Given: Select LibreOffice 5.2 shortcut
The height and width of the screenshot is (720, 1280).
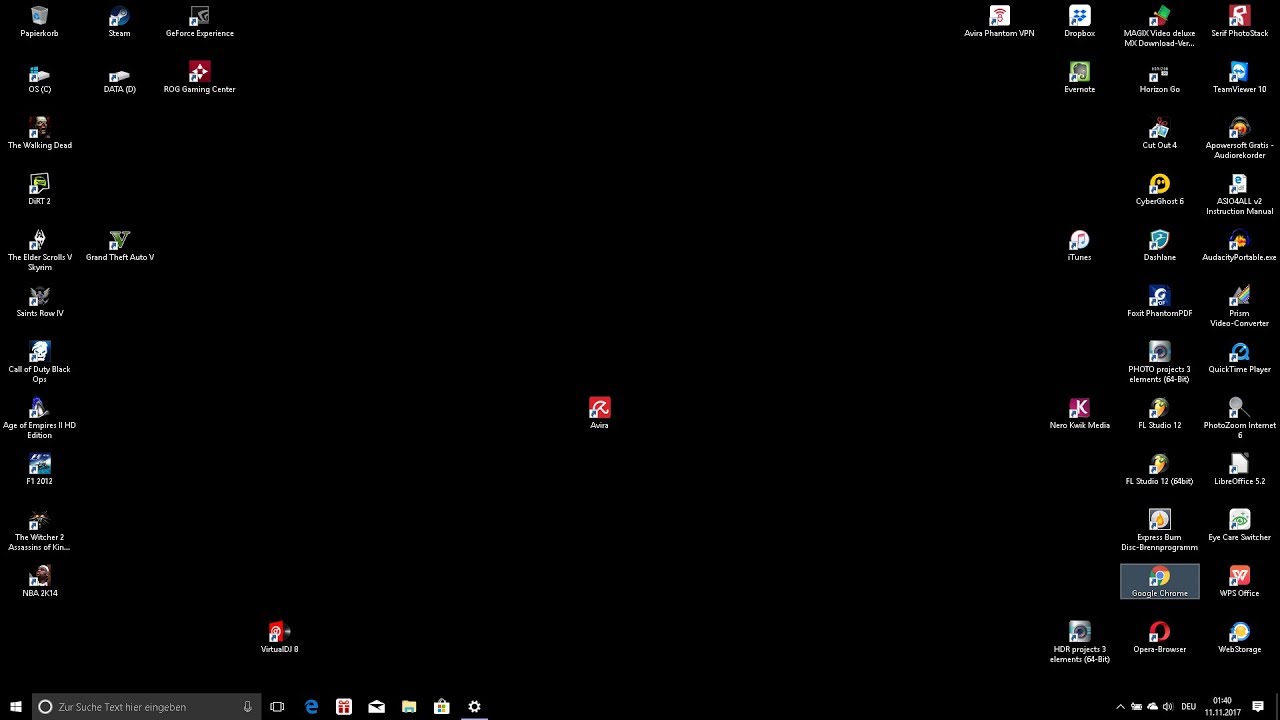Looking at the screenshot, I should pyautogui.click(x=1239, y=470).
